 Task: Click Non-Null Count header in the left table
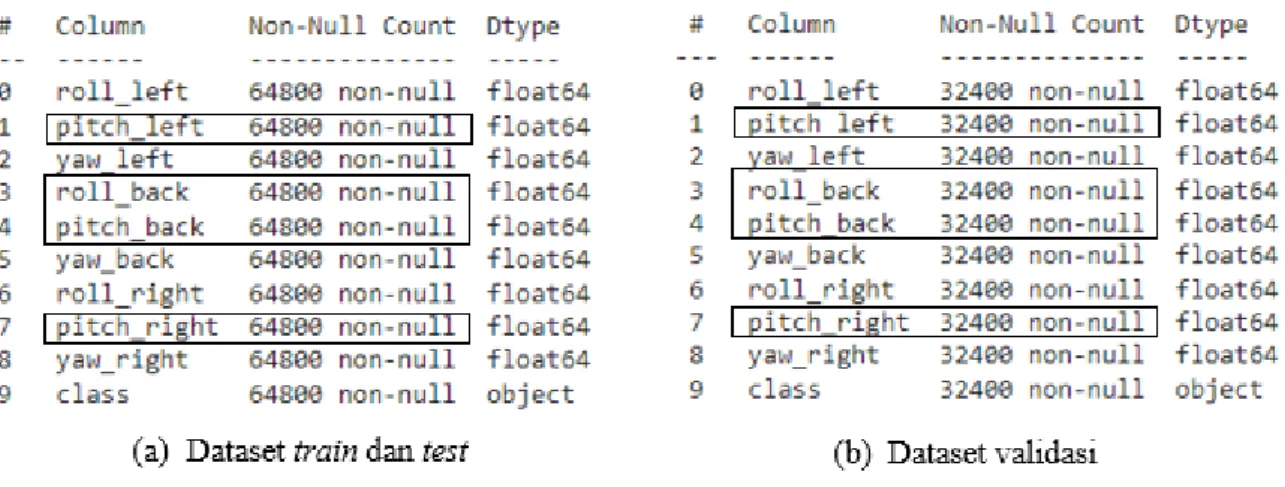[x=351, y=27]
